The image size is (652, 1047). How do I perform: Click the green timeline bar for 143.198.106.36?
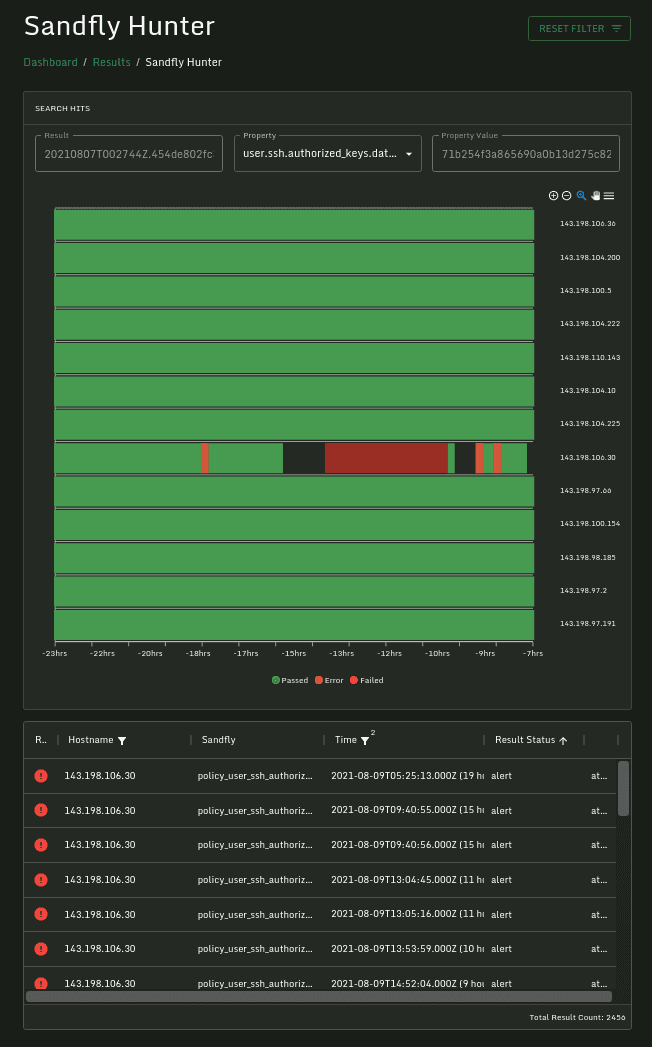click(x=294, y=225)
